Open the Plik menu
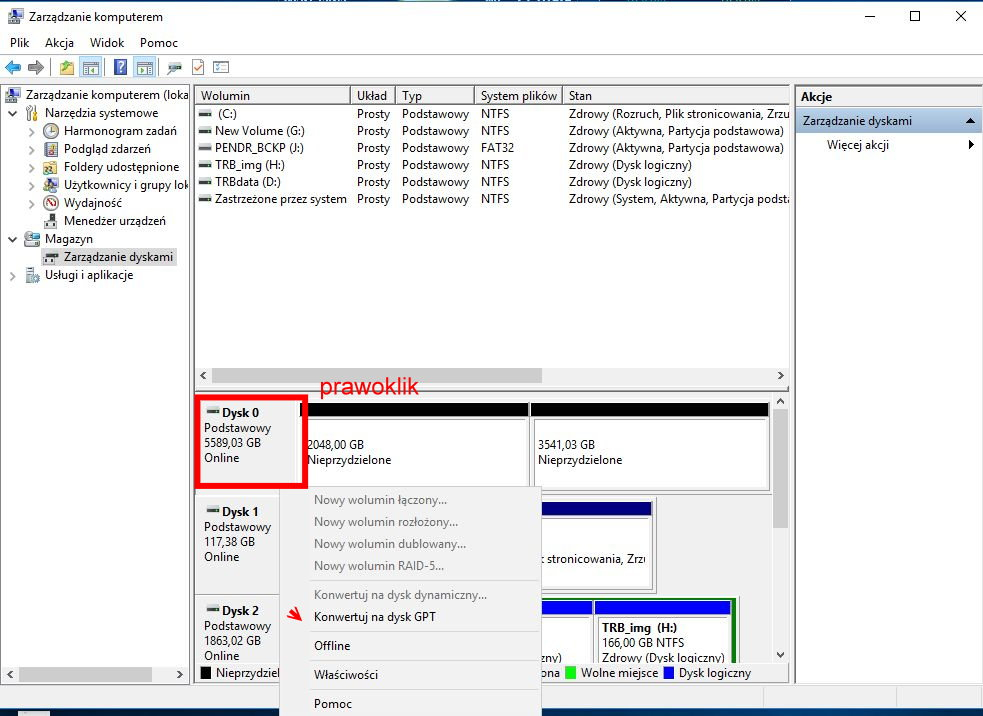Viewport: 983px width, 716px height. tap(19, 43)
